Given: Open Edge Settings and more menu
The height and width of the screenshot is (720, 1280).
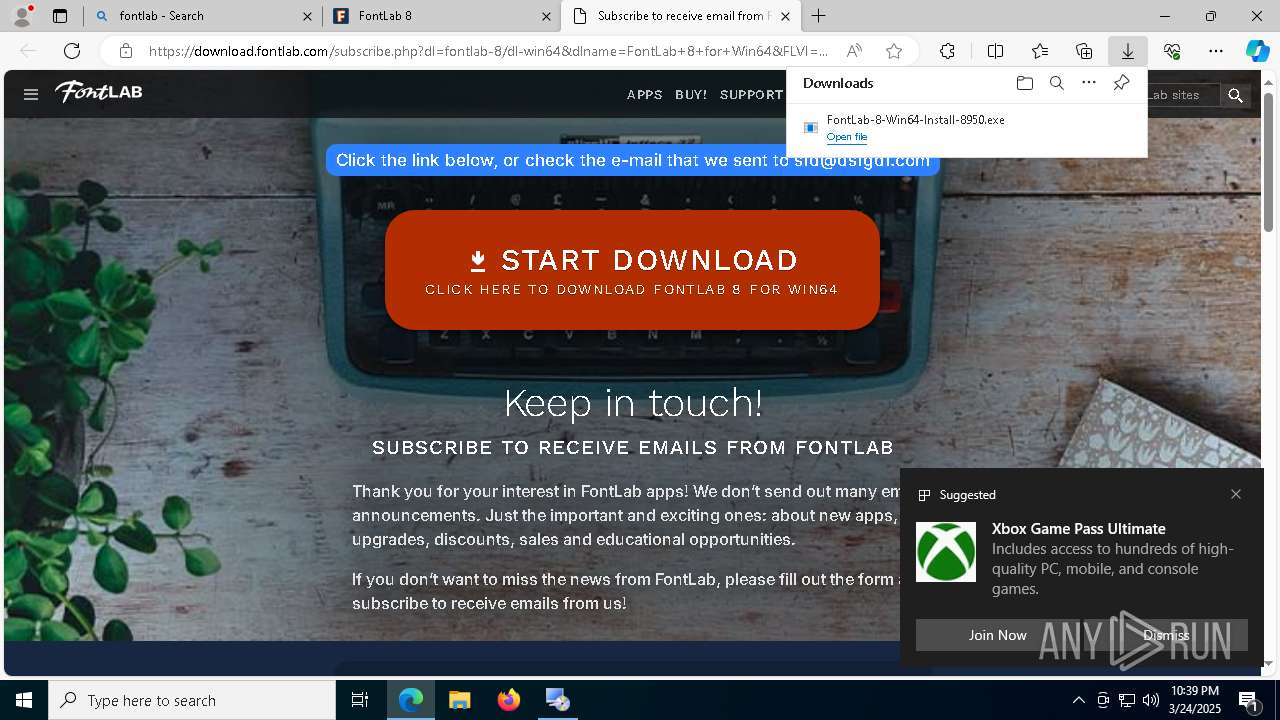Looking at the screenshot, I should pos(1216,51).
